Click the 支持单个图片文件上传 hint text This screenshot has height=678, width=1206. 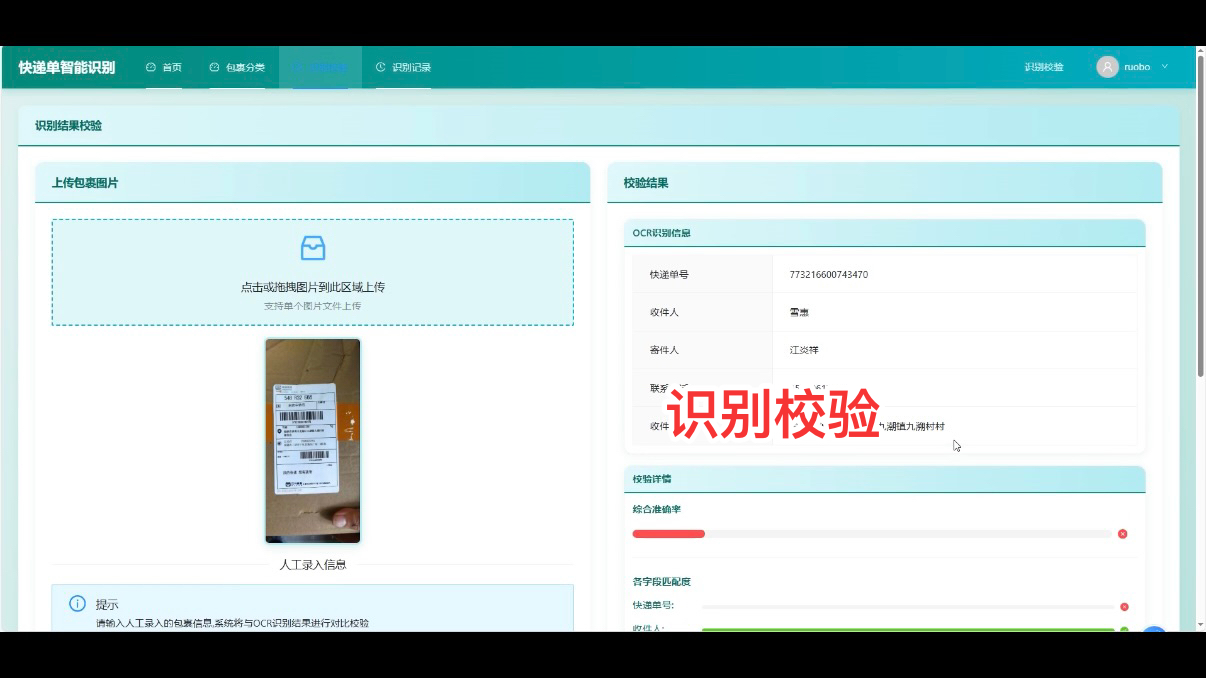click(x=313, y=306)
